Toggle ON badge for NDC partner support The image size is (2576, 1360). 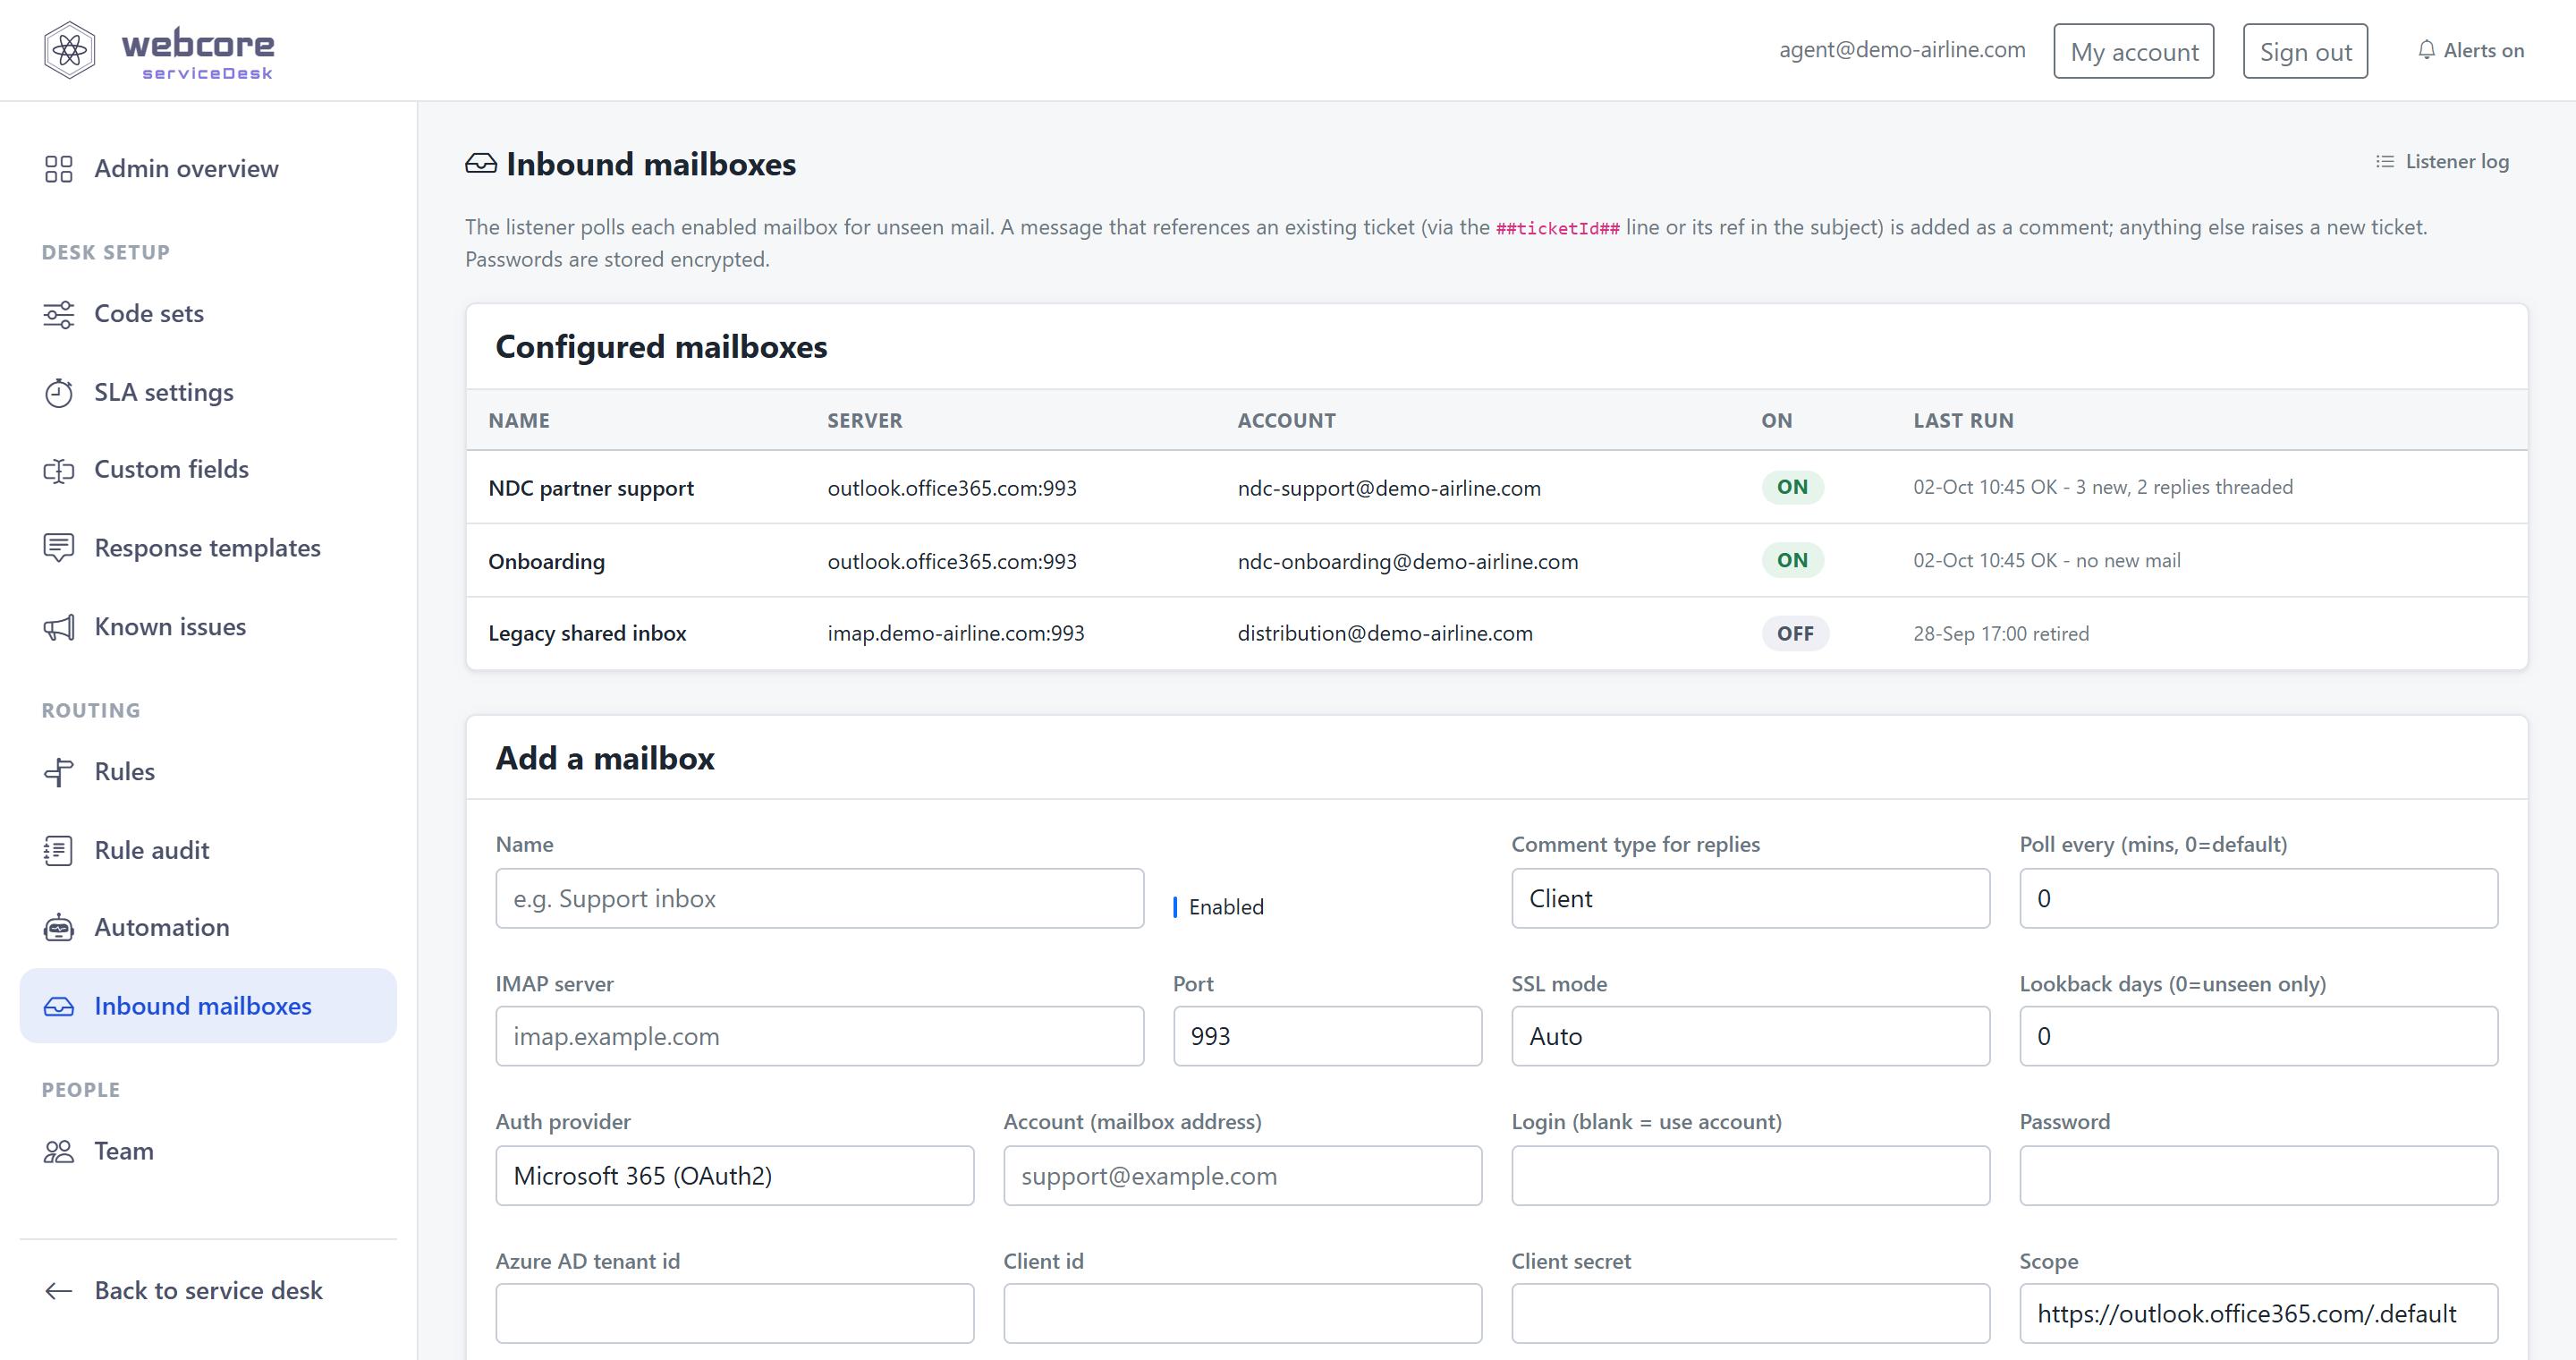(x=1792, y=487)
